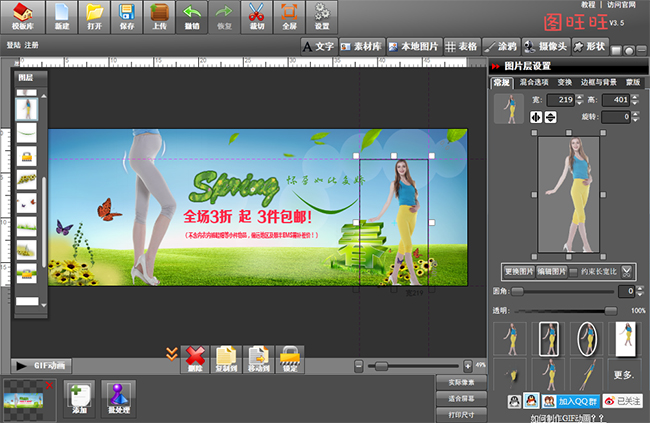Image resolution: width=650 pixels, height=423 pixels.
Task: Insert text with the 文字 tool
Action: [x=318, y=46]
